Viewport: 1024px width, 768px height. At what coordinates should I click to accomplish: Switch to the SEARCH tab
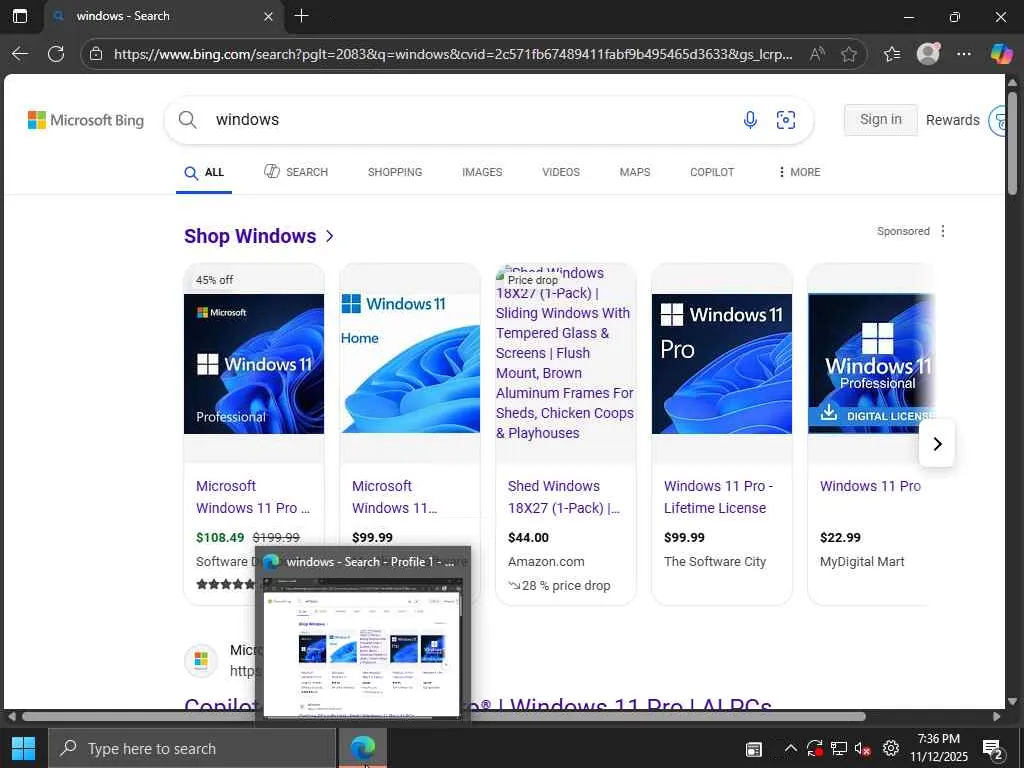[x=296, y=172]
